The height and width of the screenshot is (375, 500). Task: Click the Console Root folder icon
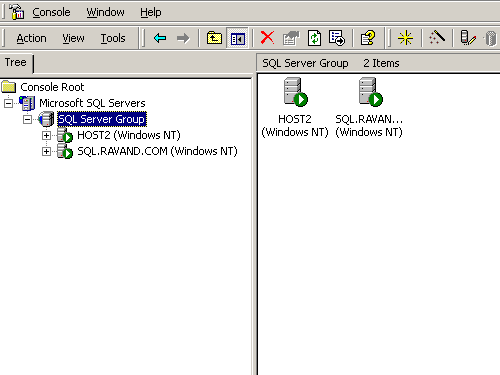9,87
